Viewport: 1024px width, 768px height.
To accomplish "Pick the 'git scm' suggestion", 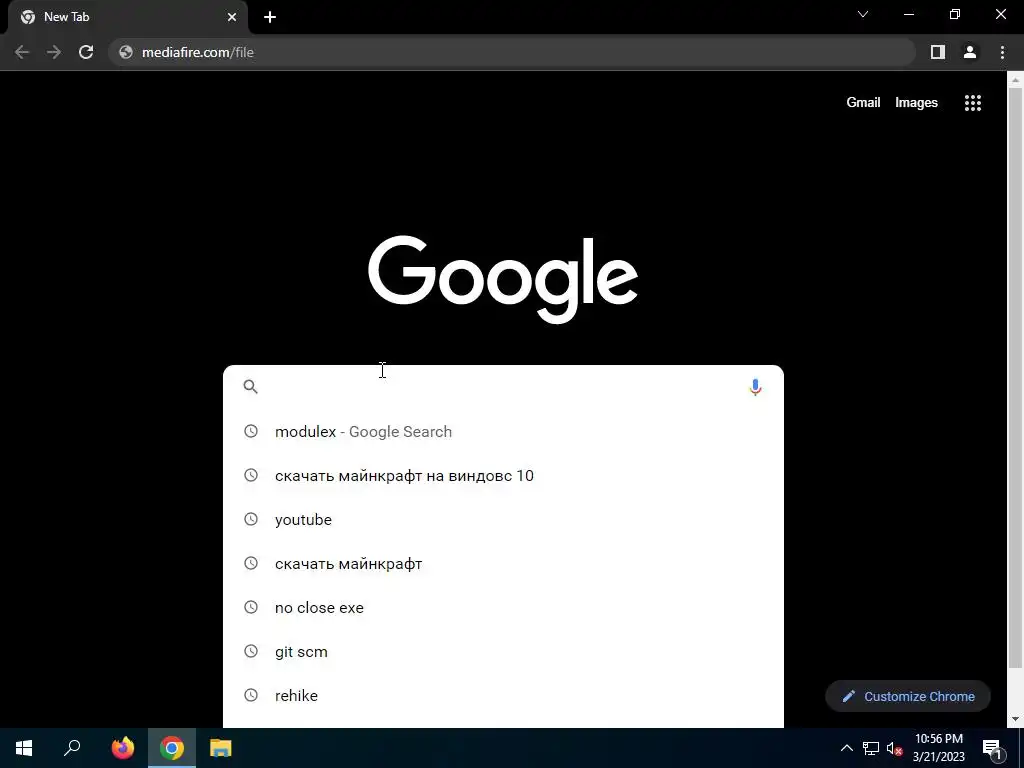I will [x=503, y=651].
